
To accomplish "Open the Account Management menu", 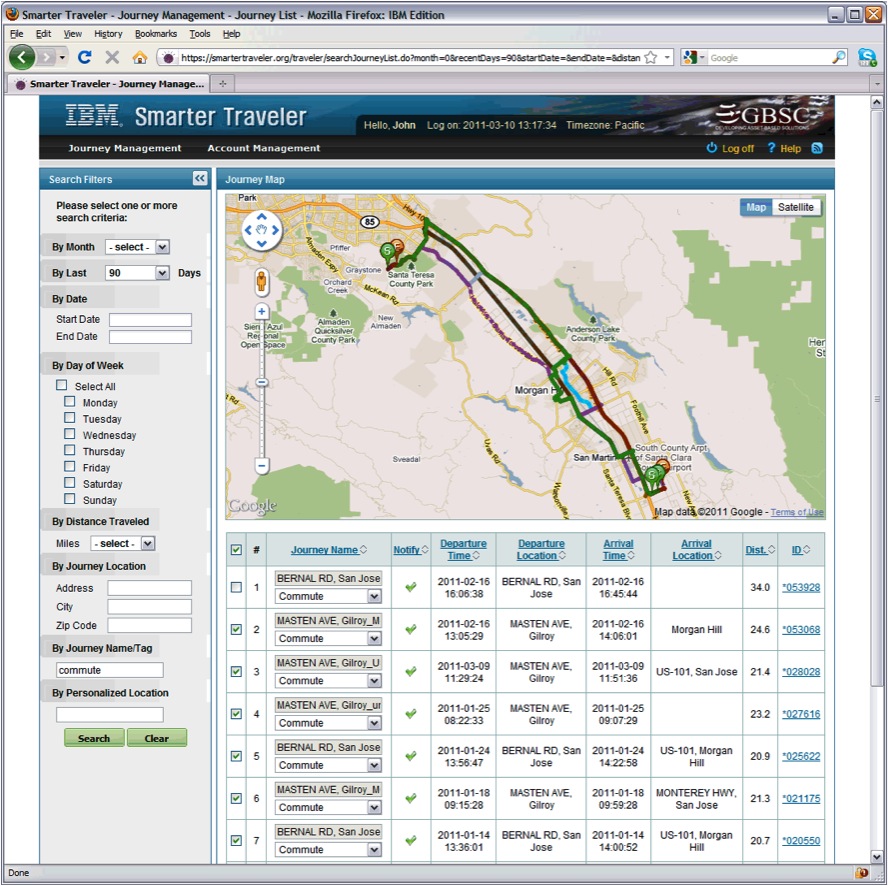I will click(264, 148).
